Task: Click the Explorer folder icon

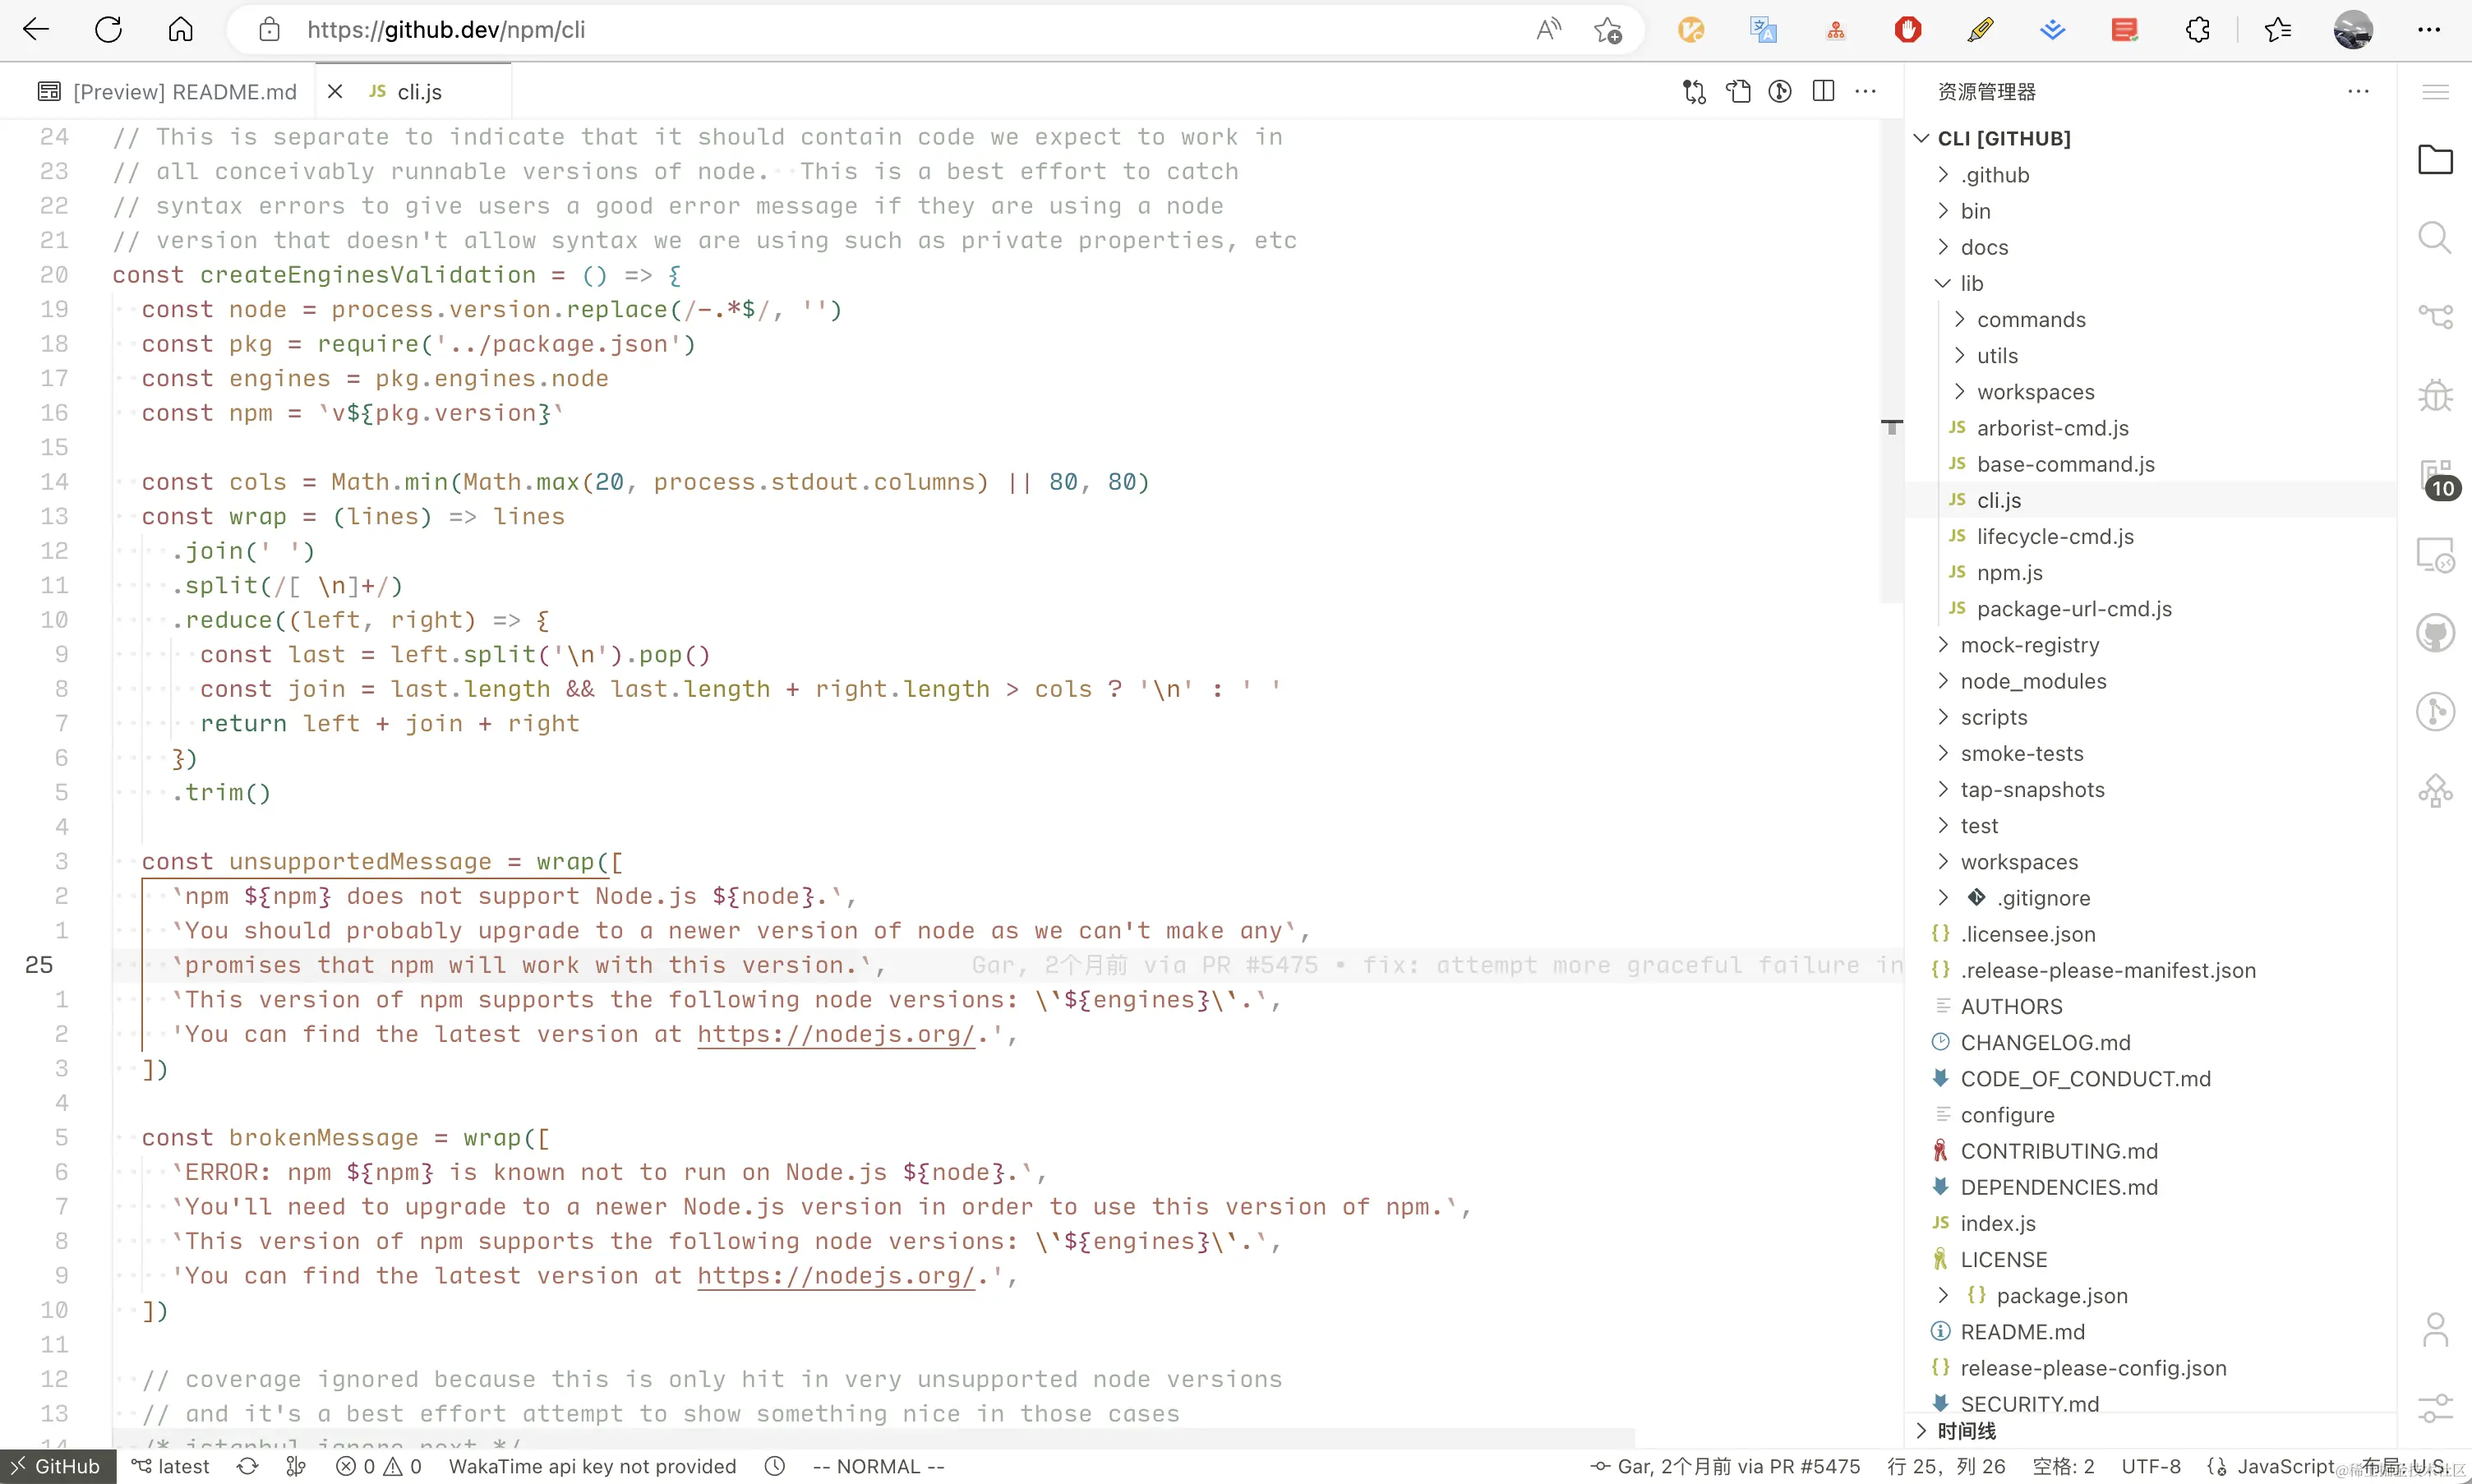Action: click(x=2434, y=160)
